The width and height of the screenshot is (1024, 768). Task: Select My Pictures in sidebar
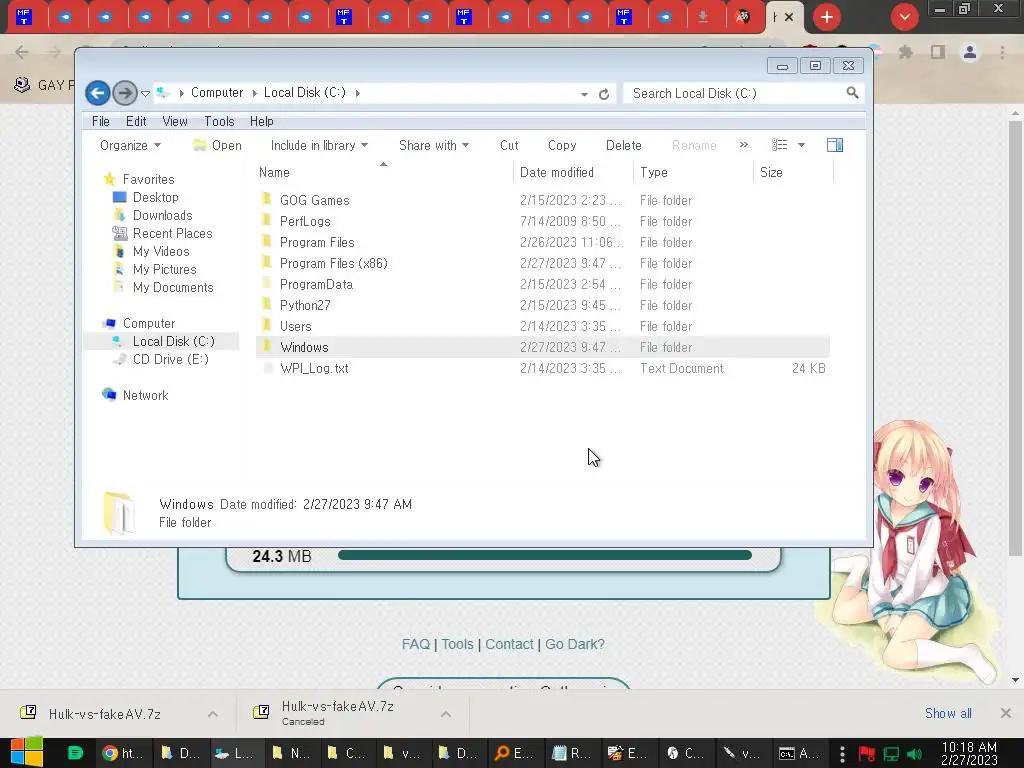tap(164, 269)
